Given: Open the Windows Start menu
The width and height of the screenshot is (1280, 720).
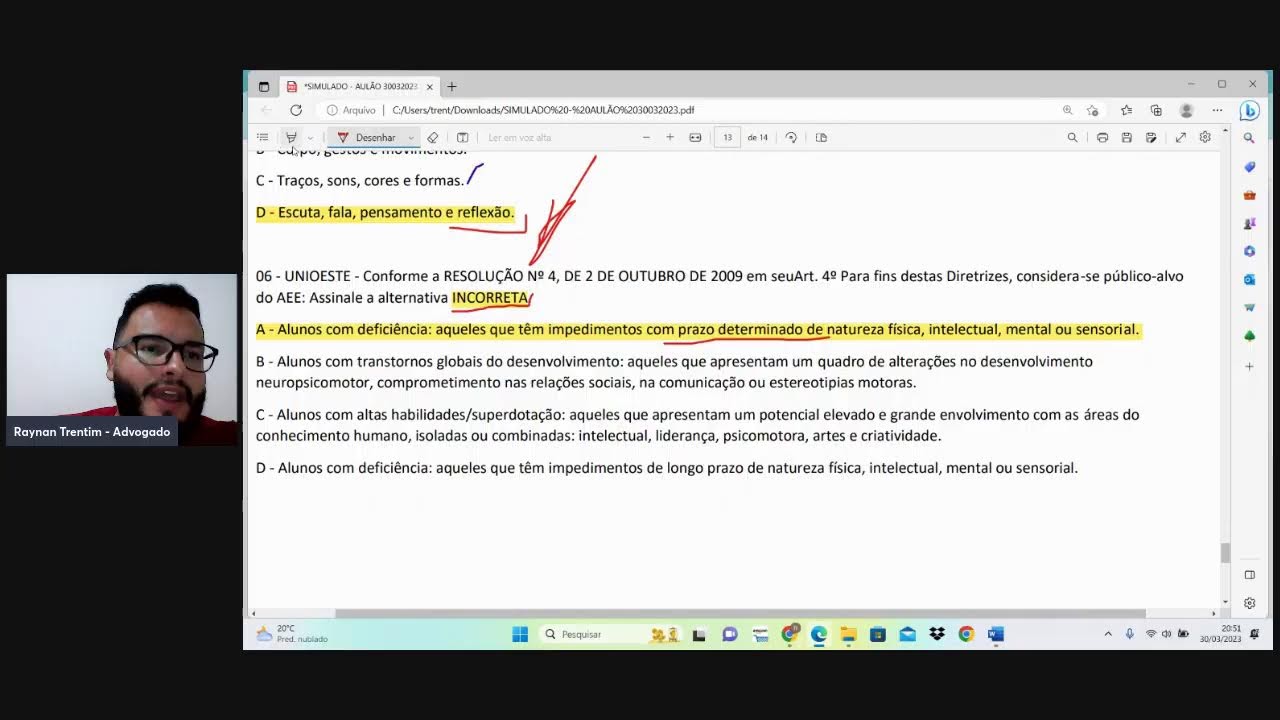Looking at the screenshot, I should (520, 634).
